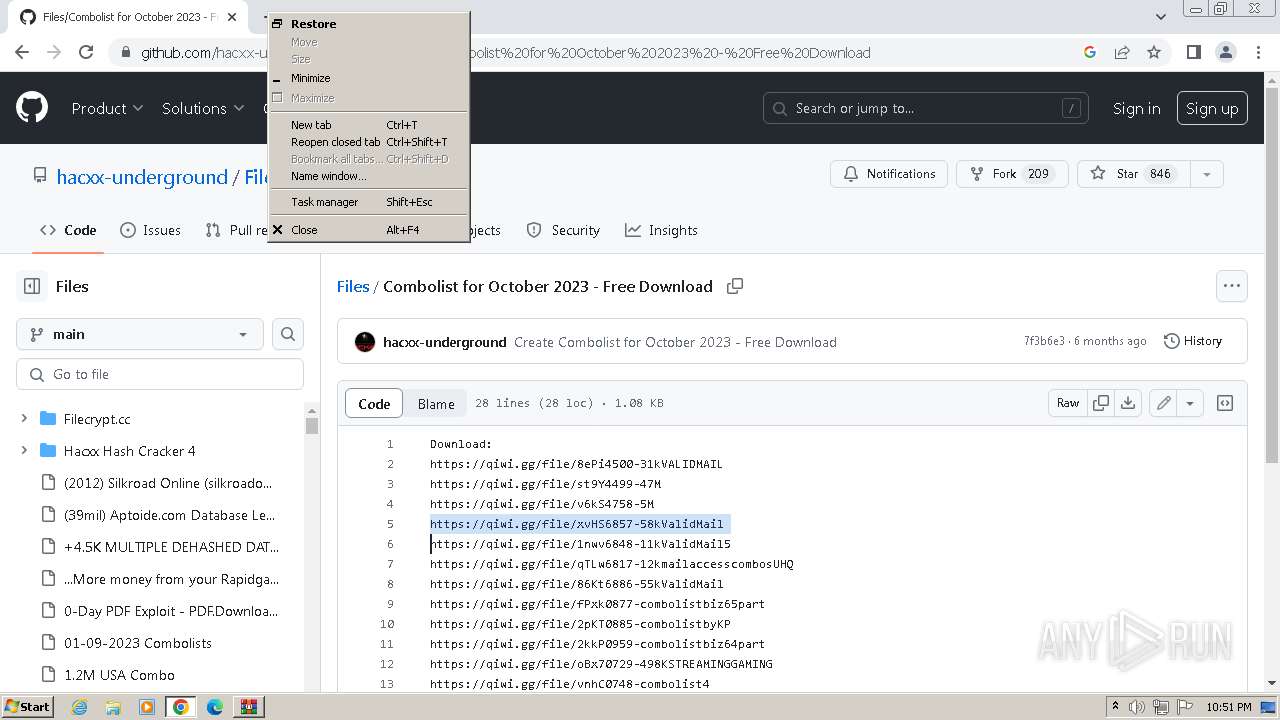Screen dimensions: 1280x720
Task: Click the file tree scrollbar thumb
Action: click(x=312, y=425)
